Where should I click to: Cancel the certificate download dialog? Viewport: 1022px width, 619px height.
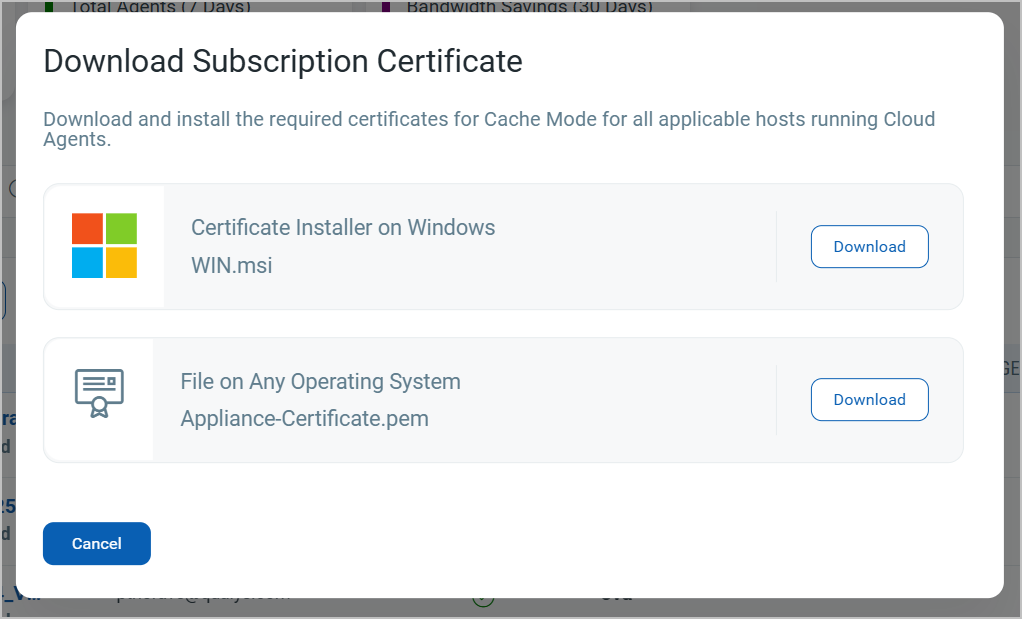pyautogui.click(x=97, y=544)
